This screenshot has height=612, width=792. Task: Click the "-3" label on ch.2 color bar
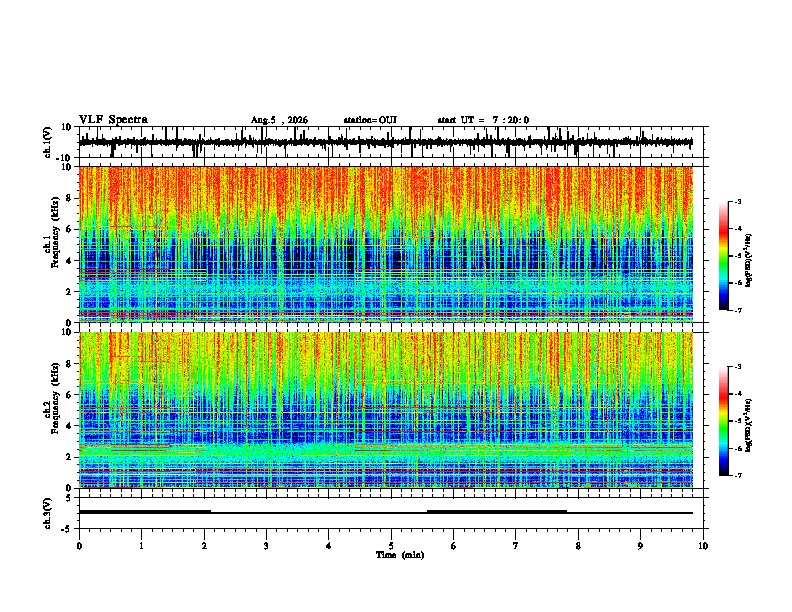[737, 367]
